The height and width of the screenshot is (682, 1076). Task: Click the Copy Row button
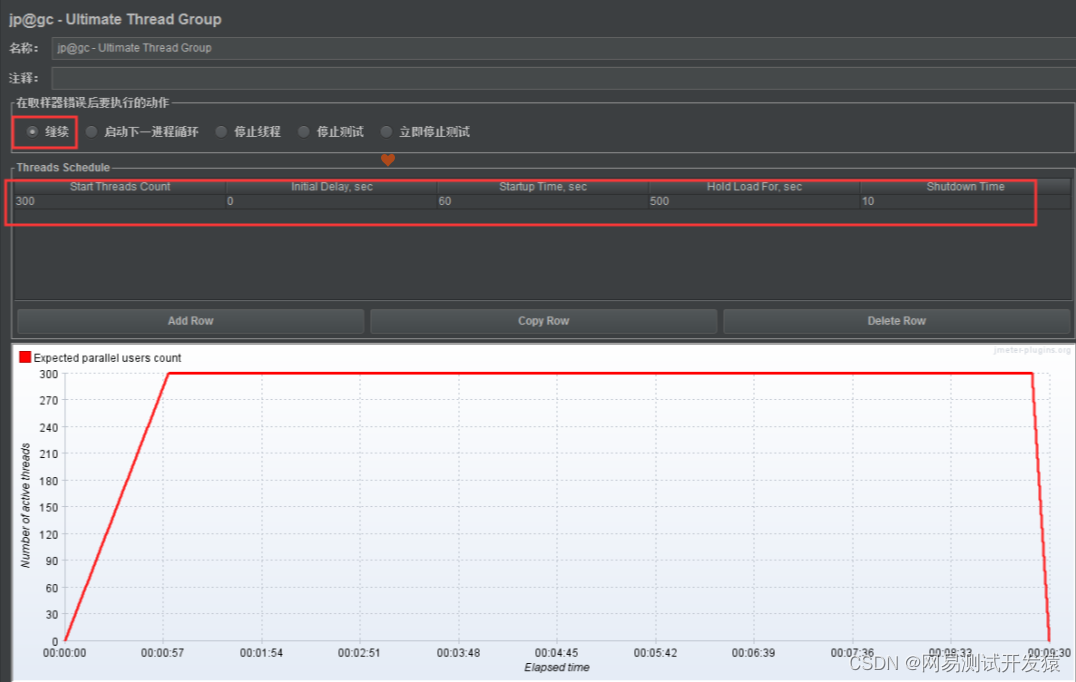(x=543, y=321)
